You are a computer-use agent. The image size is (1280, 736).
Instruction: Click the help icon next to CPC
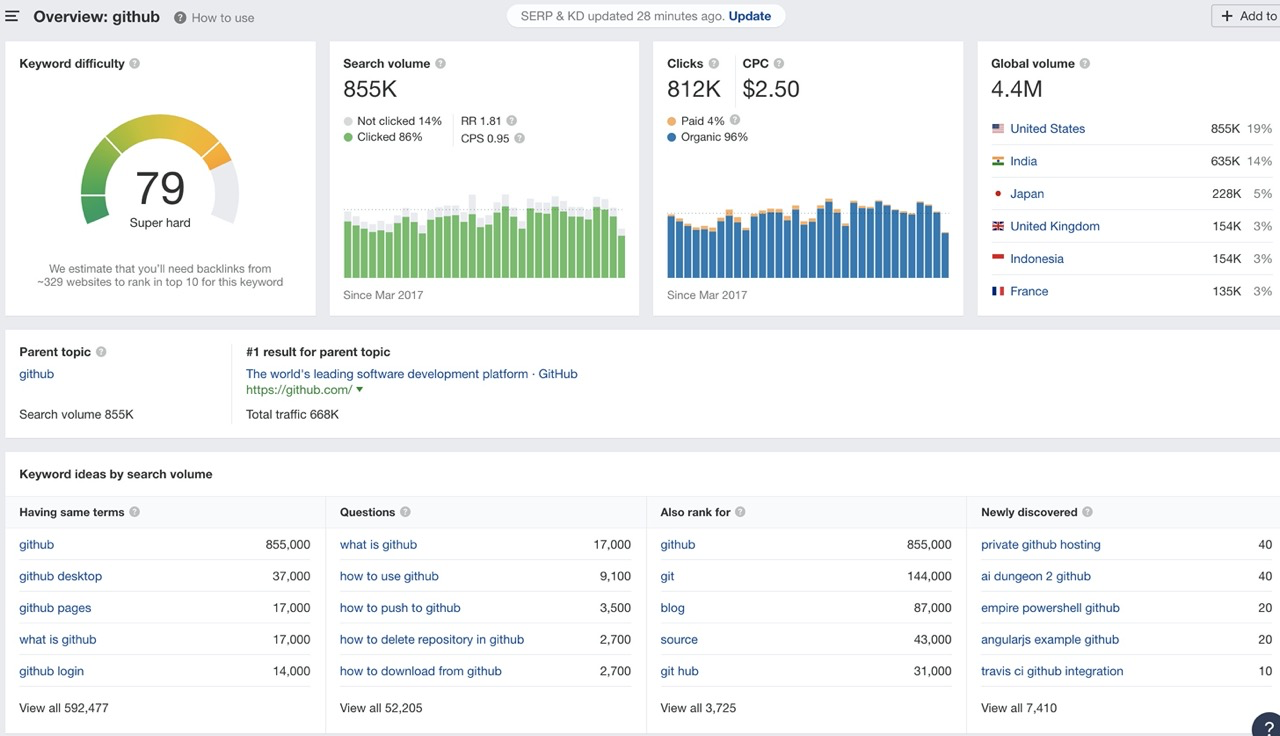click(x=779, y=64)
